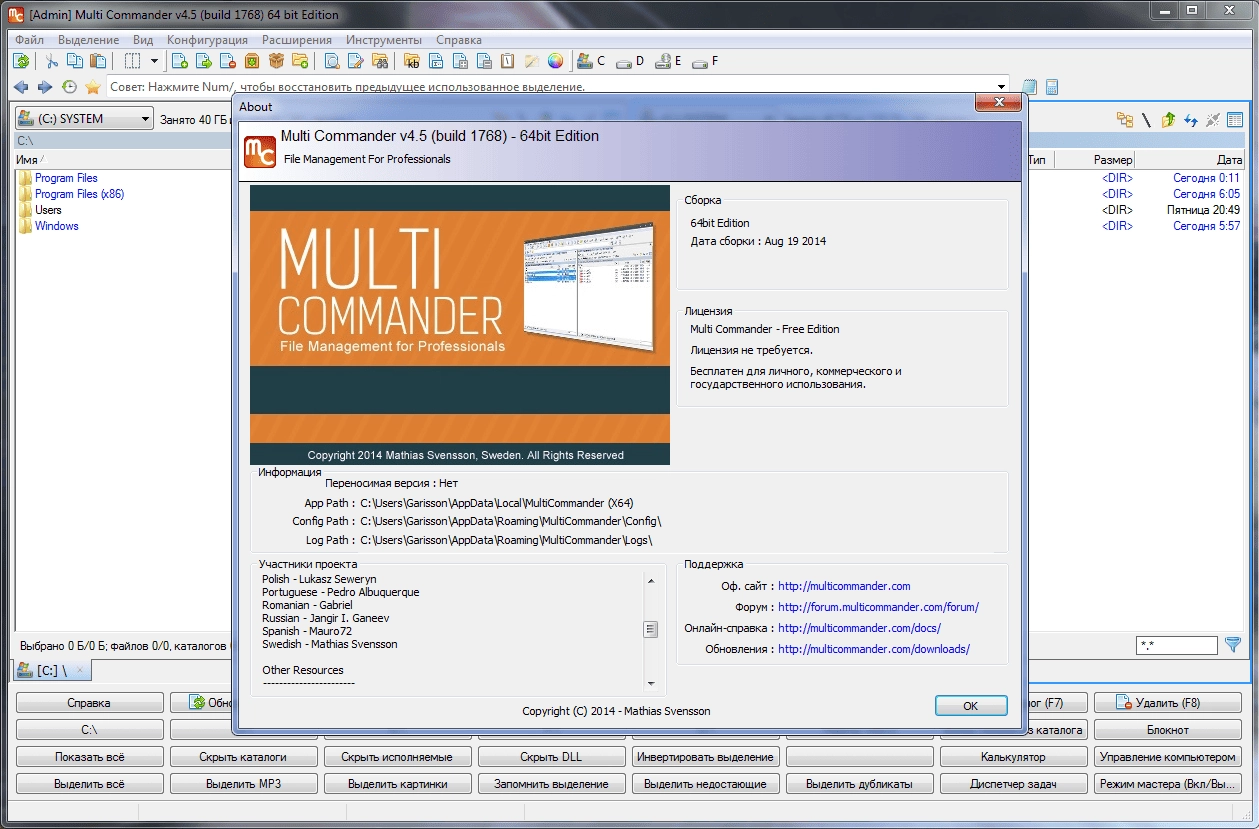Click the folder size 'kb' icon
The width and height of the screenshot is (1259, 829).
coord(412,61)
